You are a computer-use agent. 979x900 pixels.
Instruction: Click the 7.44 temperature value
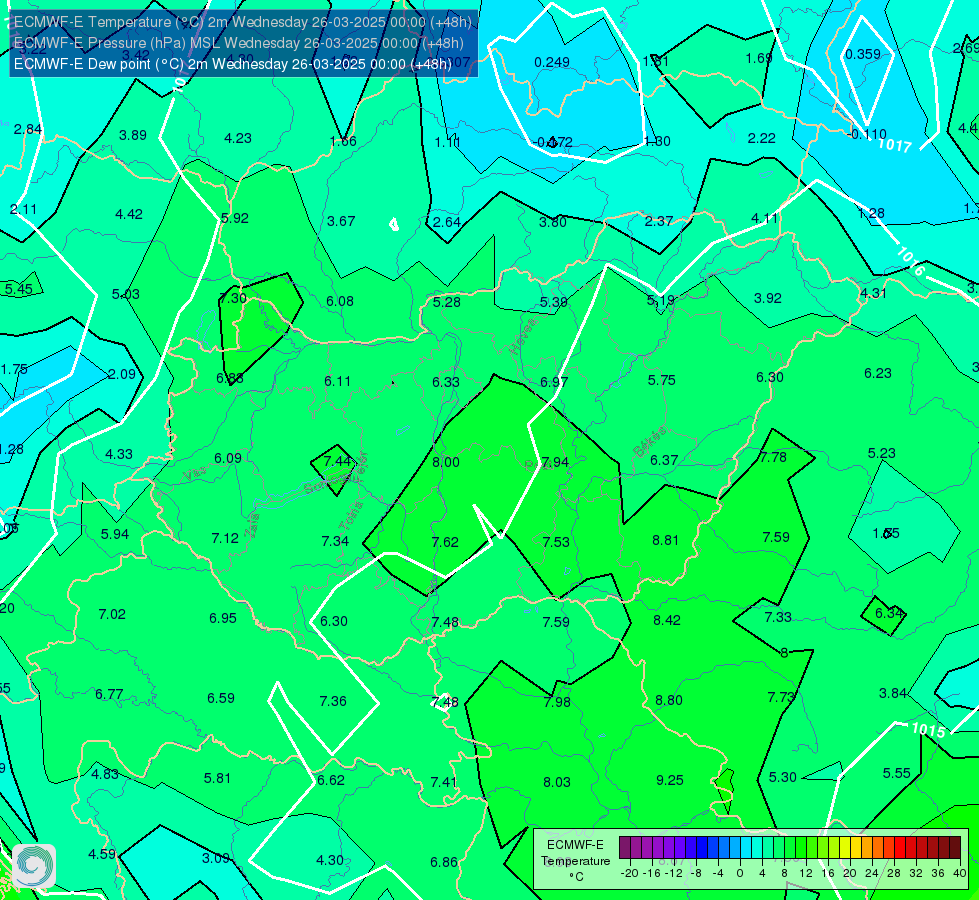(x=337, y=461)
